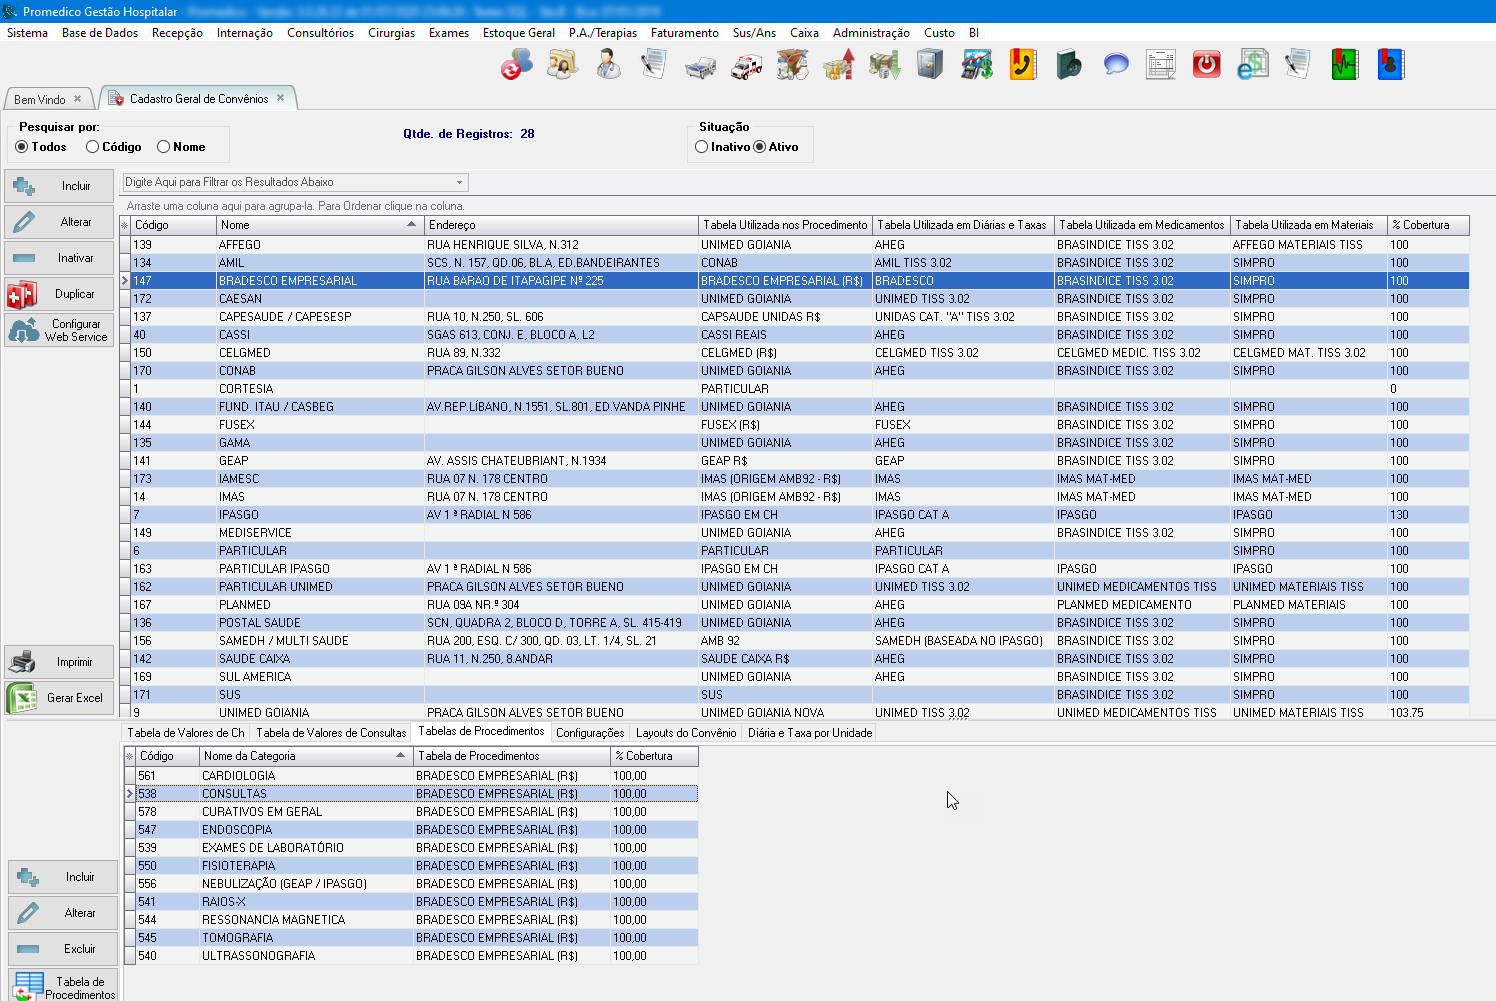Click the Excluir button
The image size is (1496, 1001).
point(63,949)
